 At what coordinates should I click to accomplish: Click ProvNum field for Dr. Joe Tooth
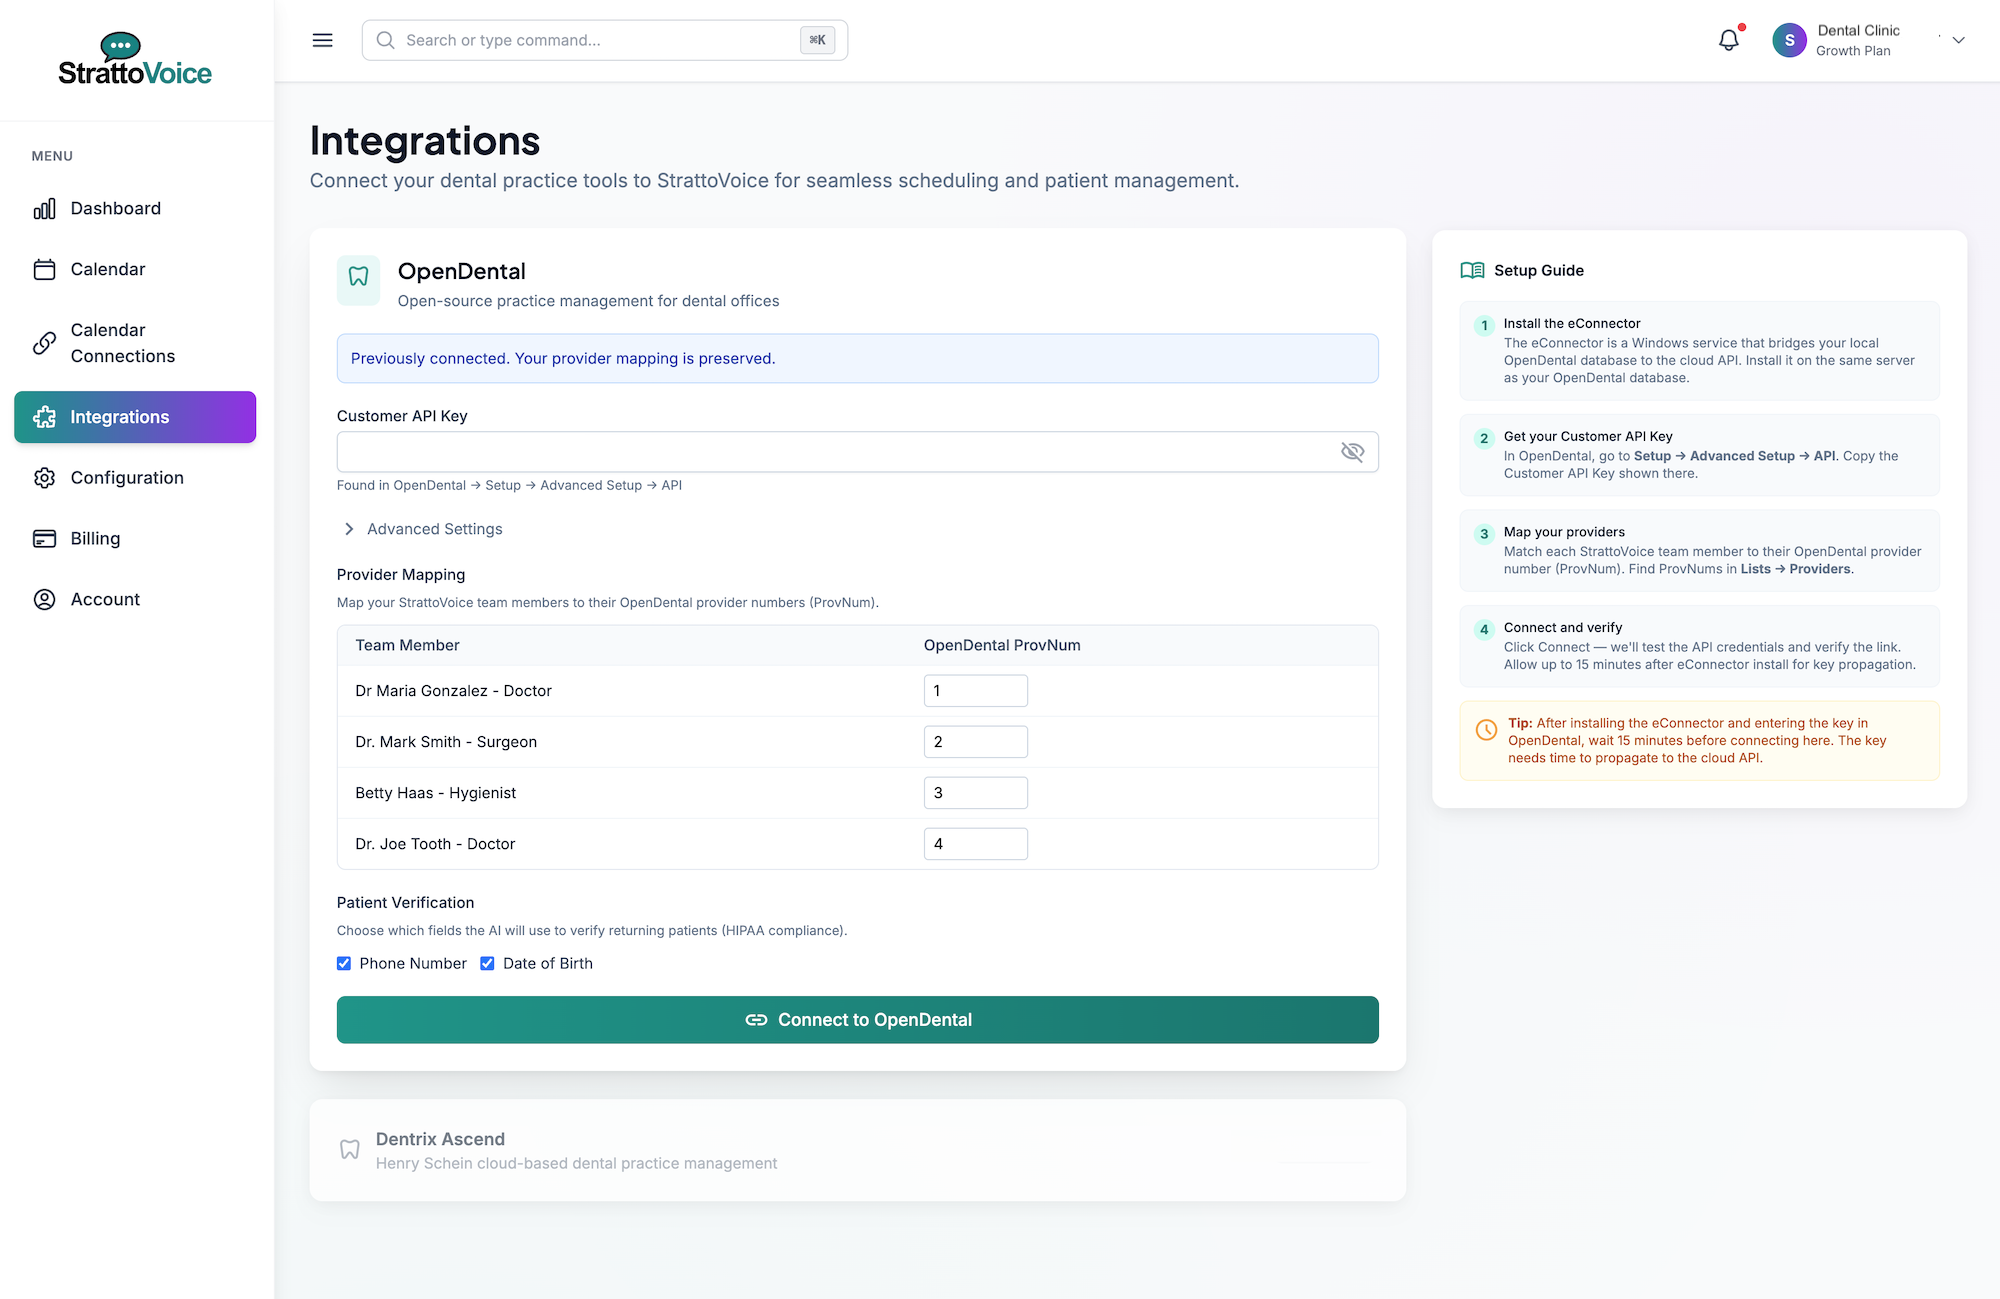976,844
